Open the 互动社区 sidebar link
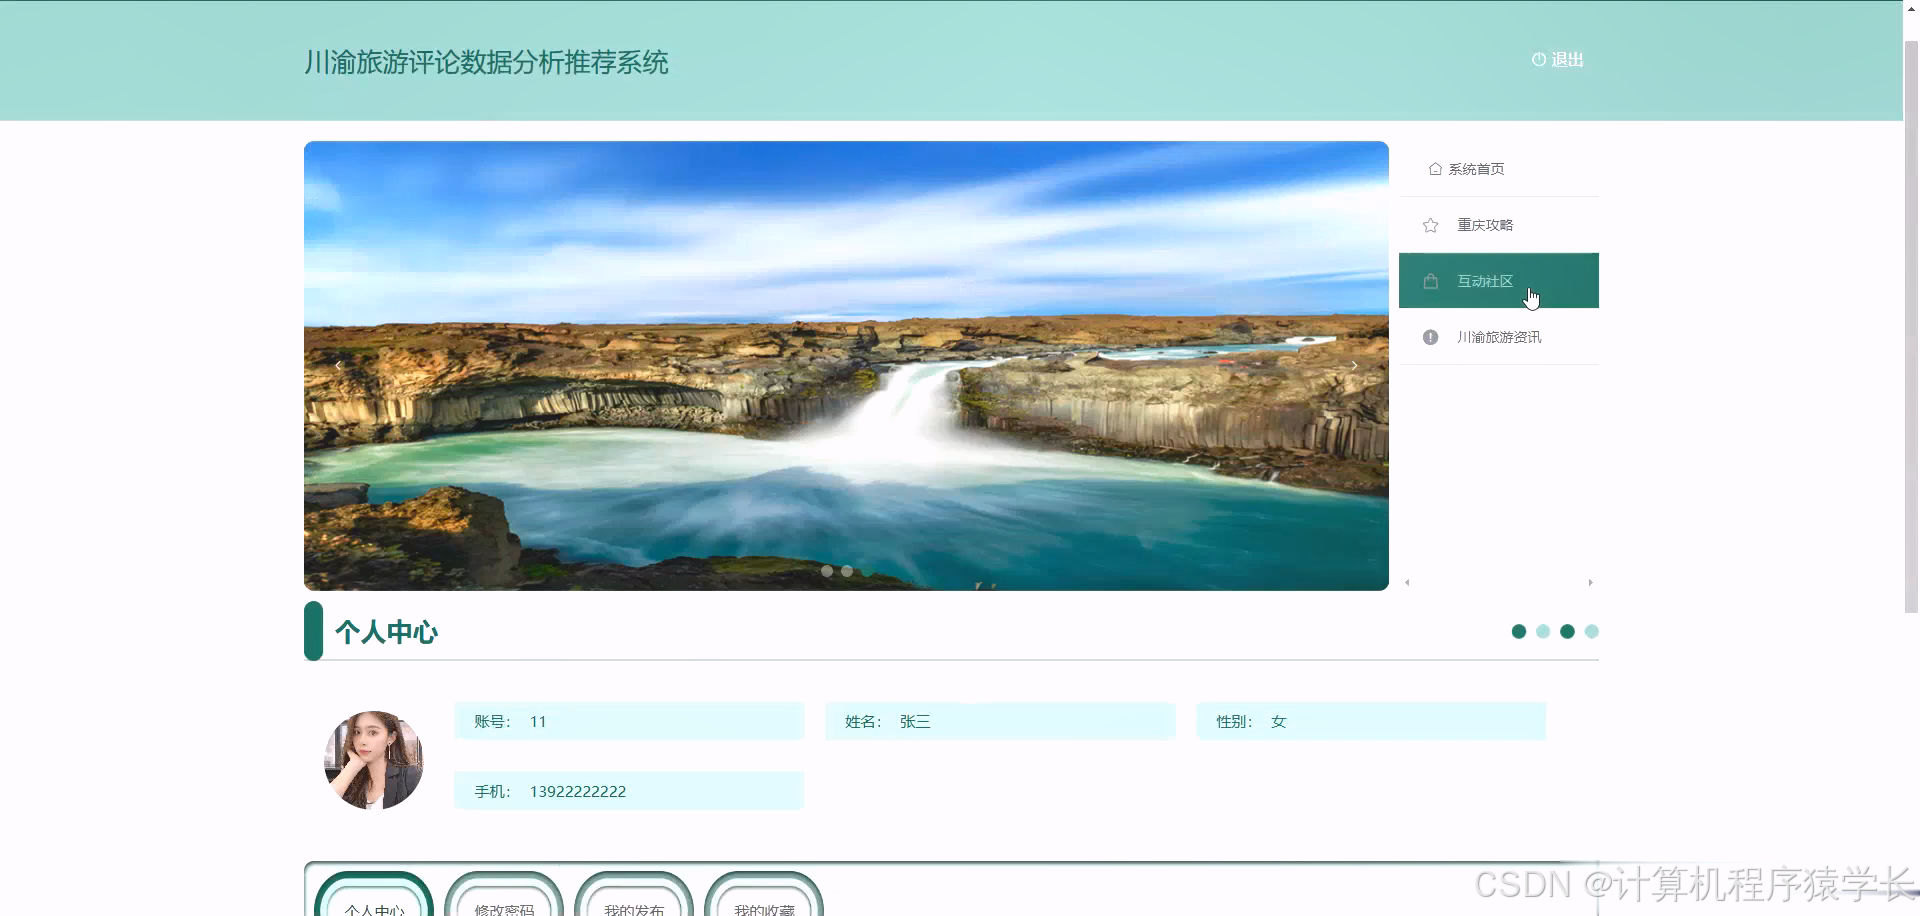 click(1486, 281)
